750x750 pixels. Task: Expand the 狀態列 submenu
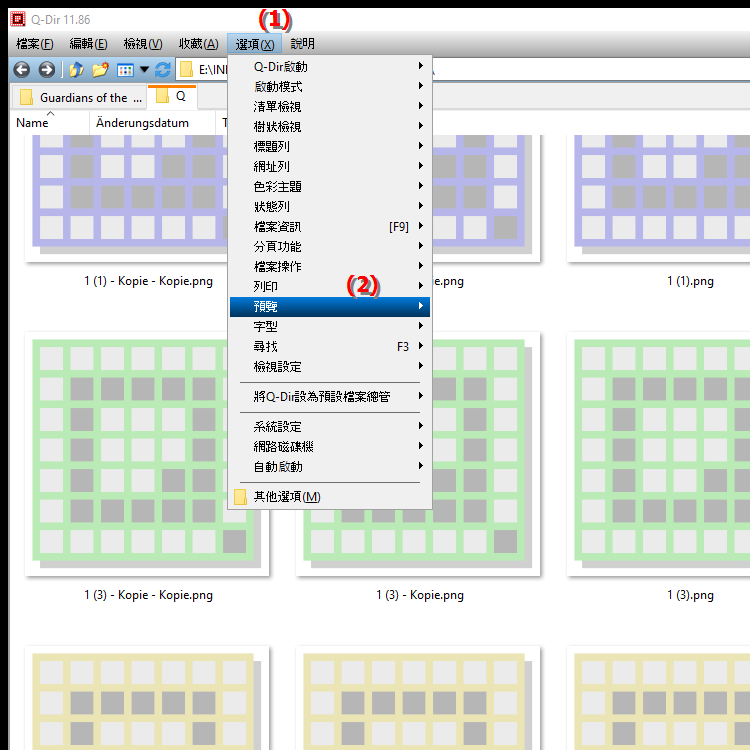click(x=330, y=207)
